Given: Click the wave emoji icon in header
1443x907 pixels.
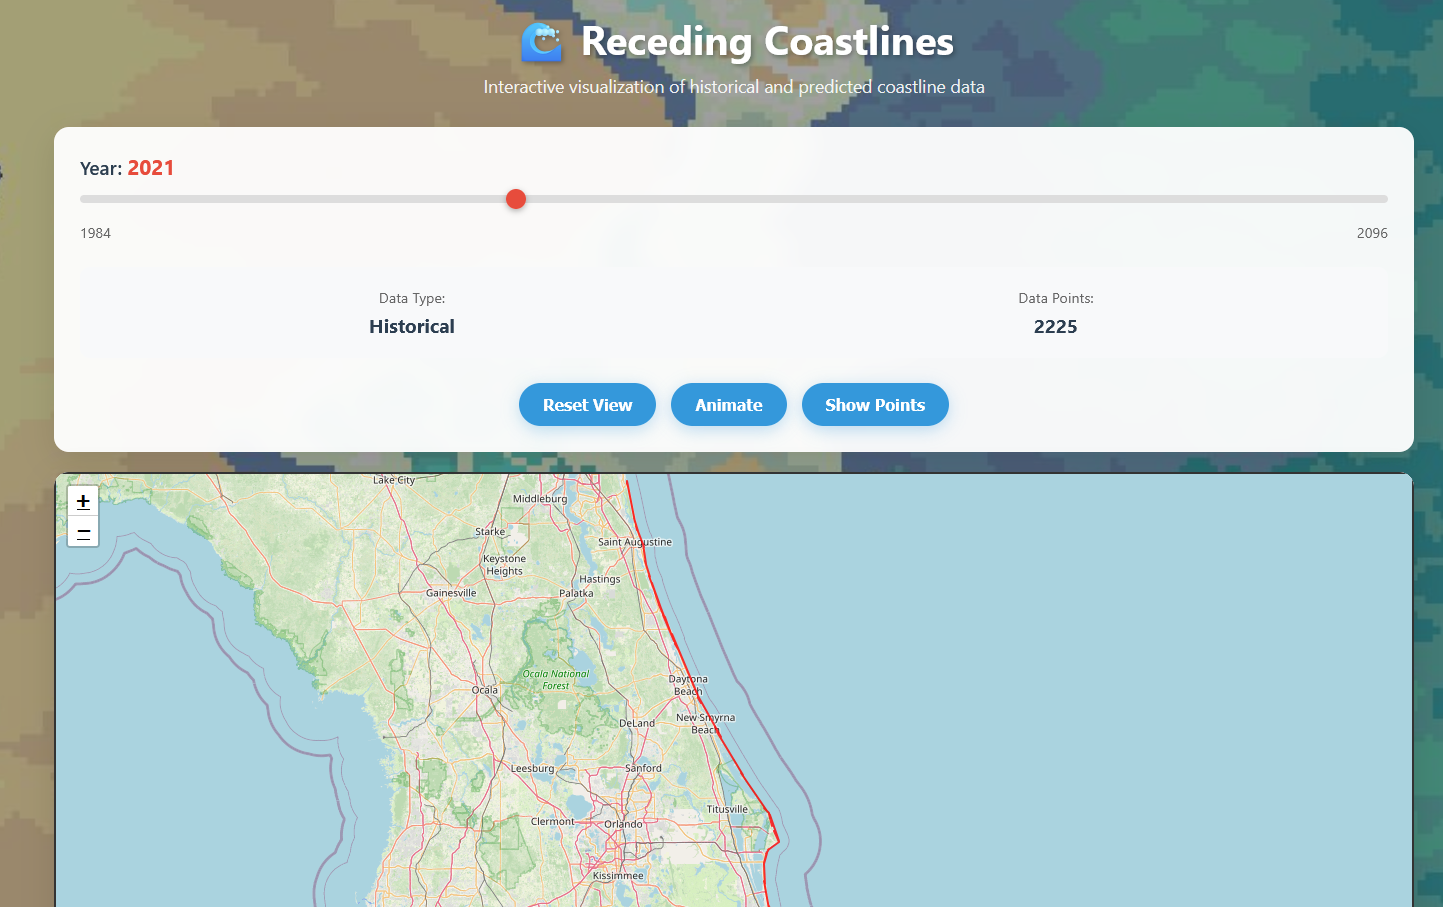Looking at the screenshot, I should (542, 42).
